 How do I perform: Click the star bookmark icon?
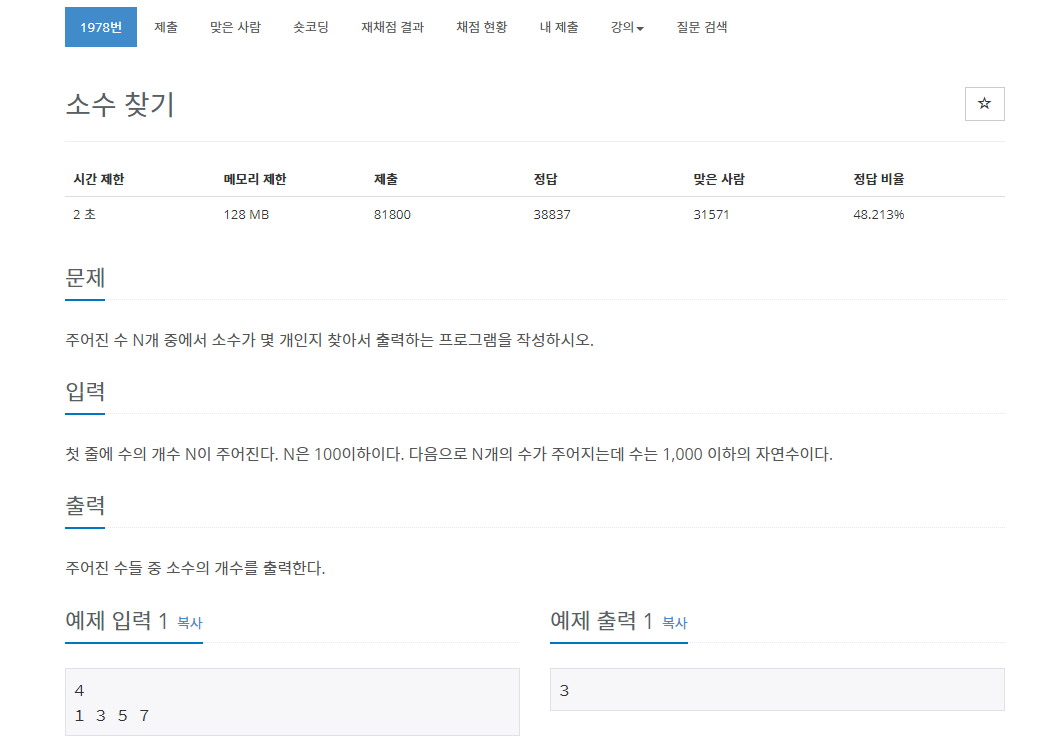984,104
